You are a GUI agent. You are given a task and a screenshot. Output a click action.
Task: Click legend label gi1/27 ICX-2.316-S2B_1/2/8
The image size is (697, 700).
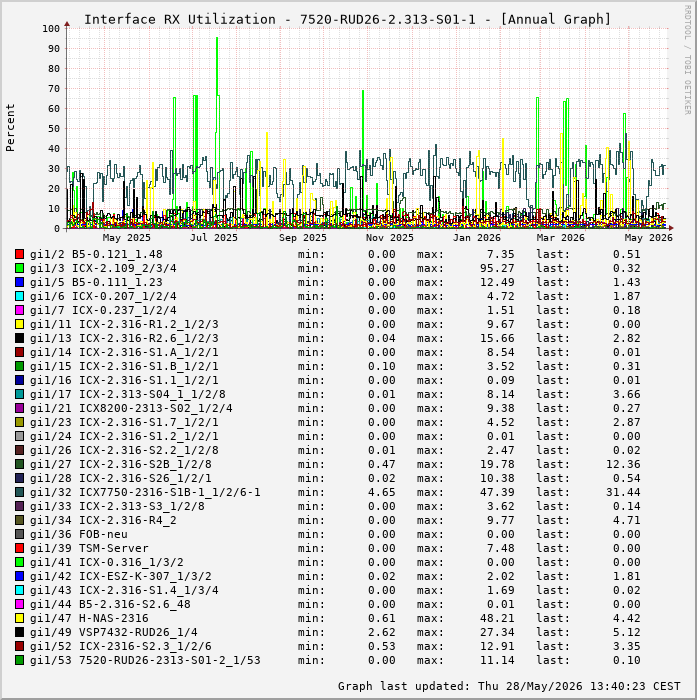pos(121,464)
